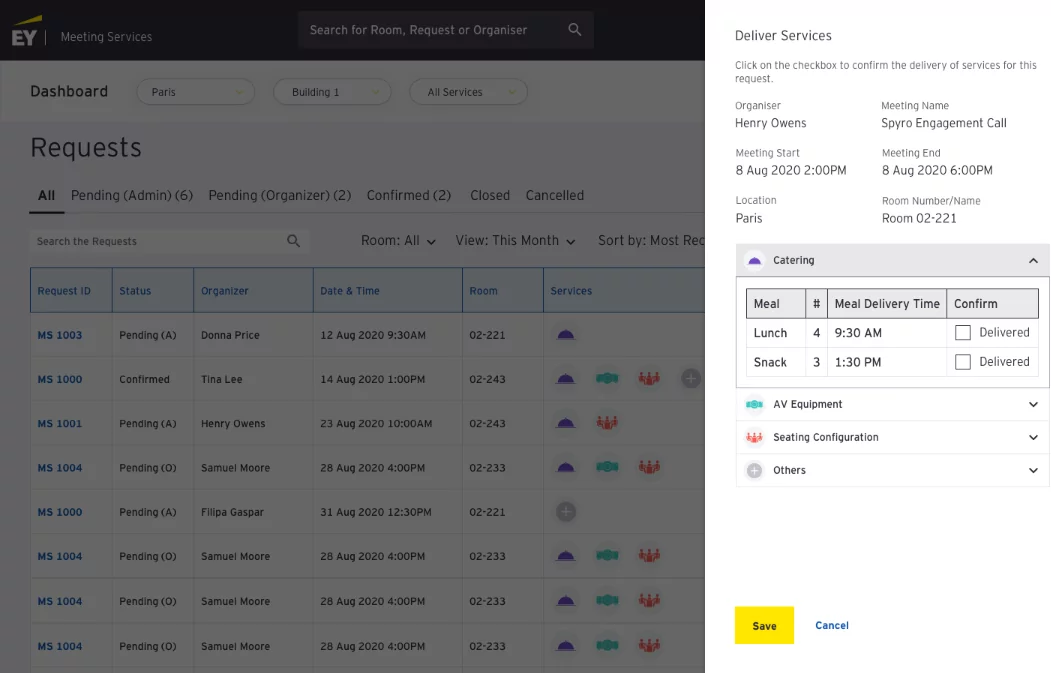
Task: Check the Delivered box for Snack
Action: tap(963, 362)
